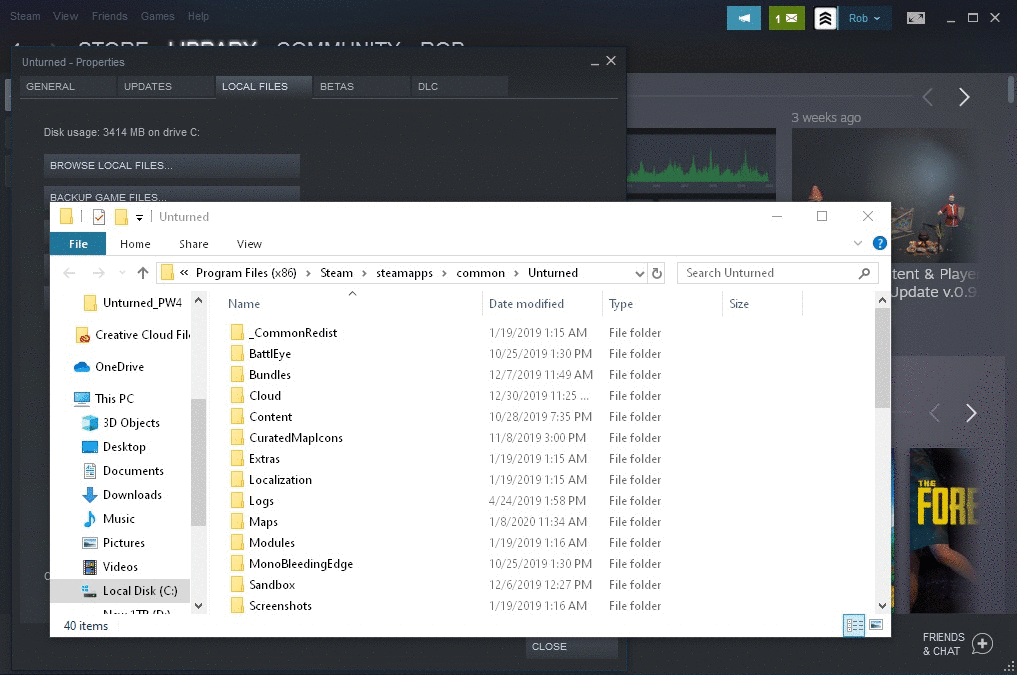
Task: Click CLOSE in the Properties dialog
Action: tap(571, 646)
